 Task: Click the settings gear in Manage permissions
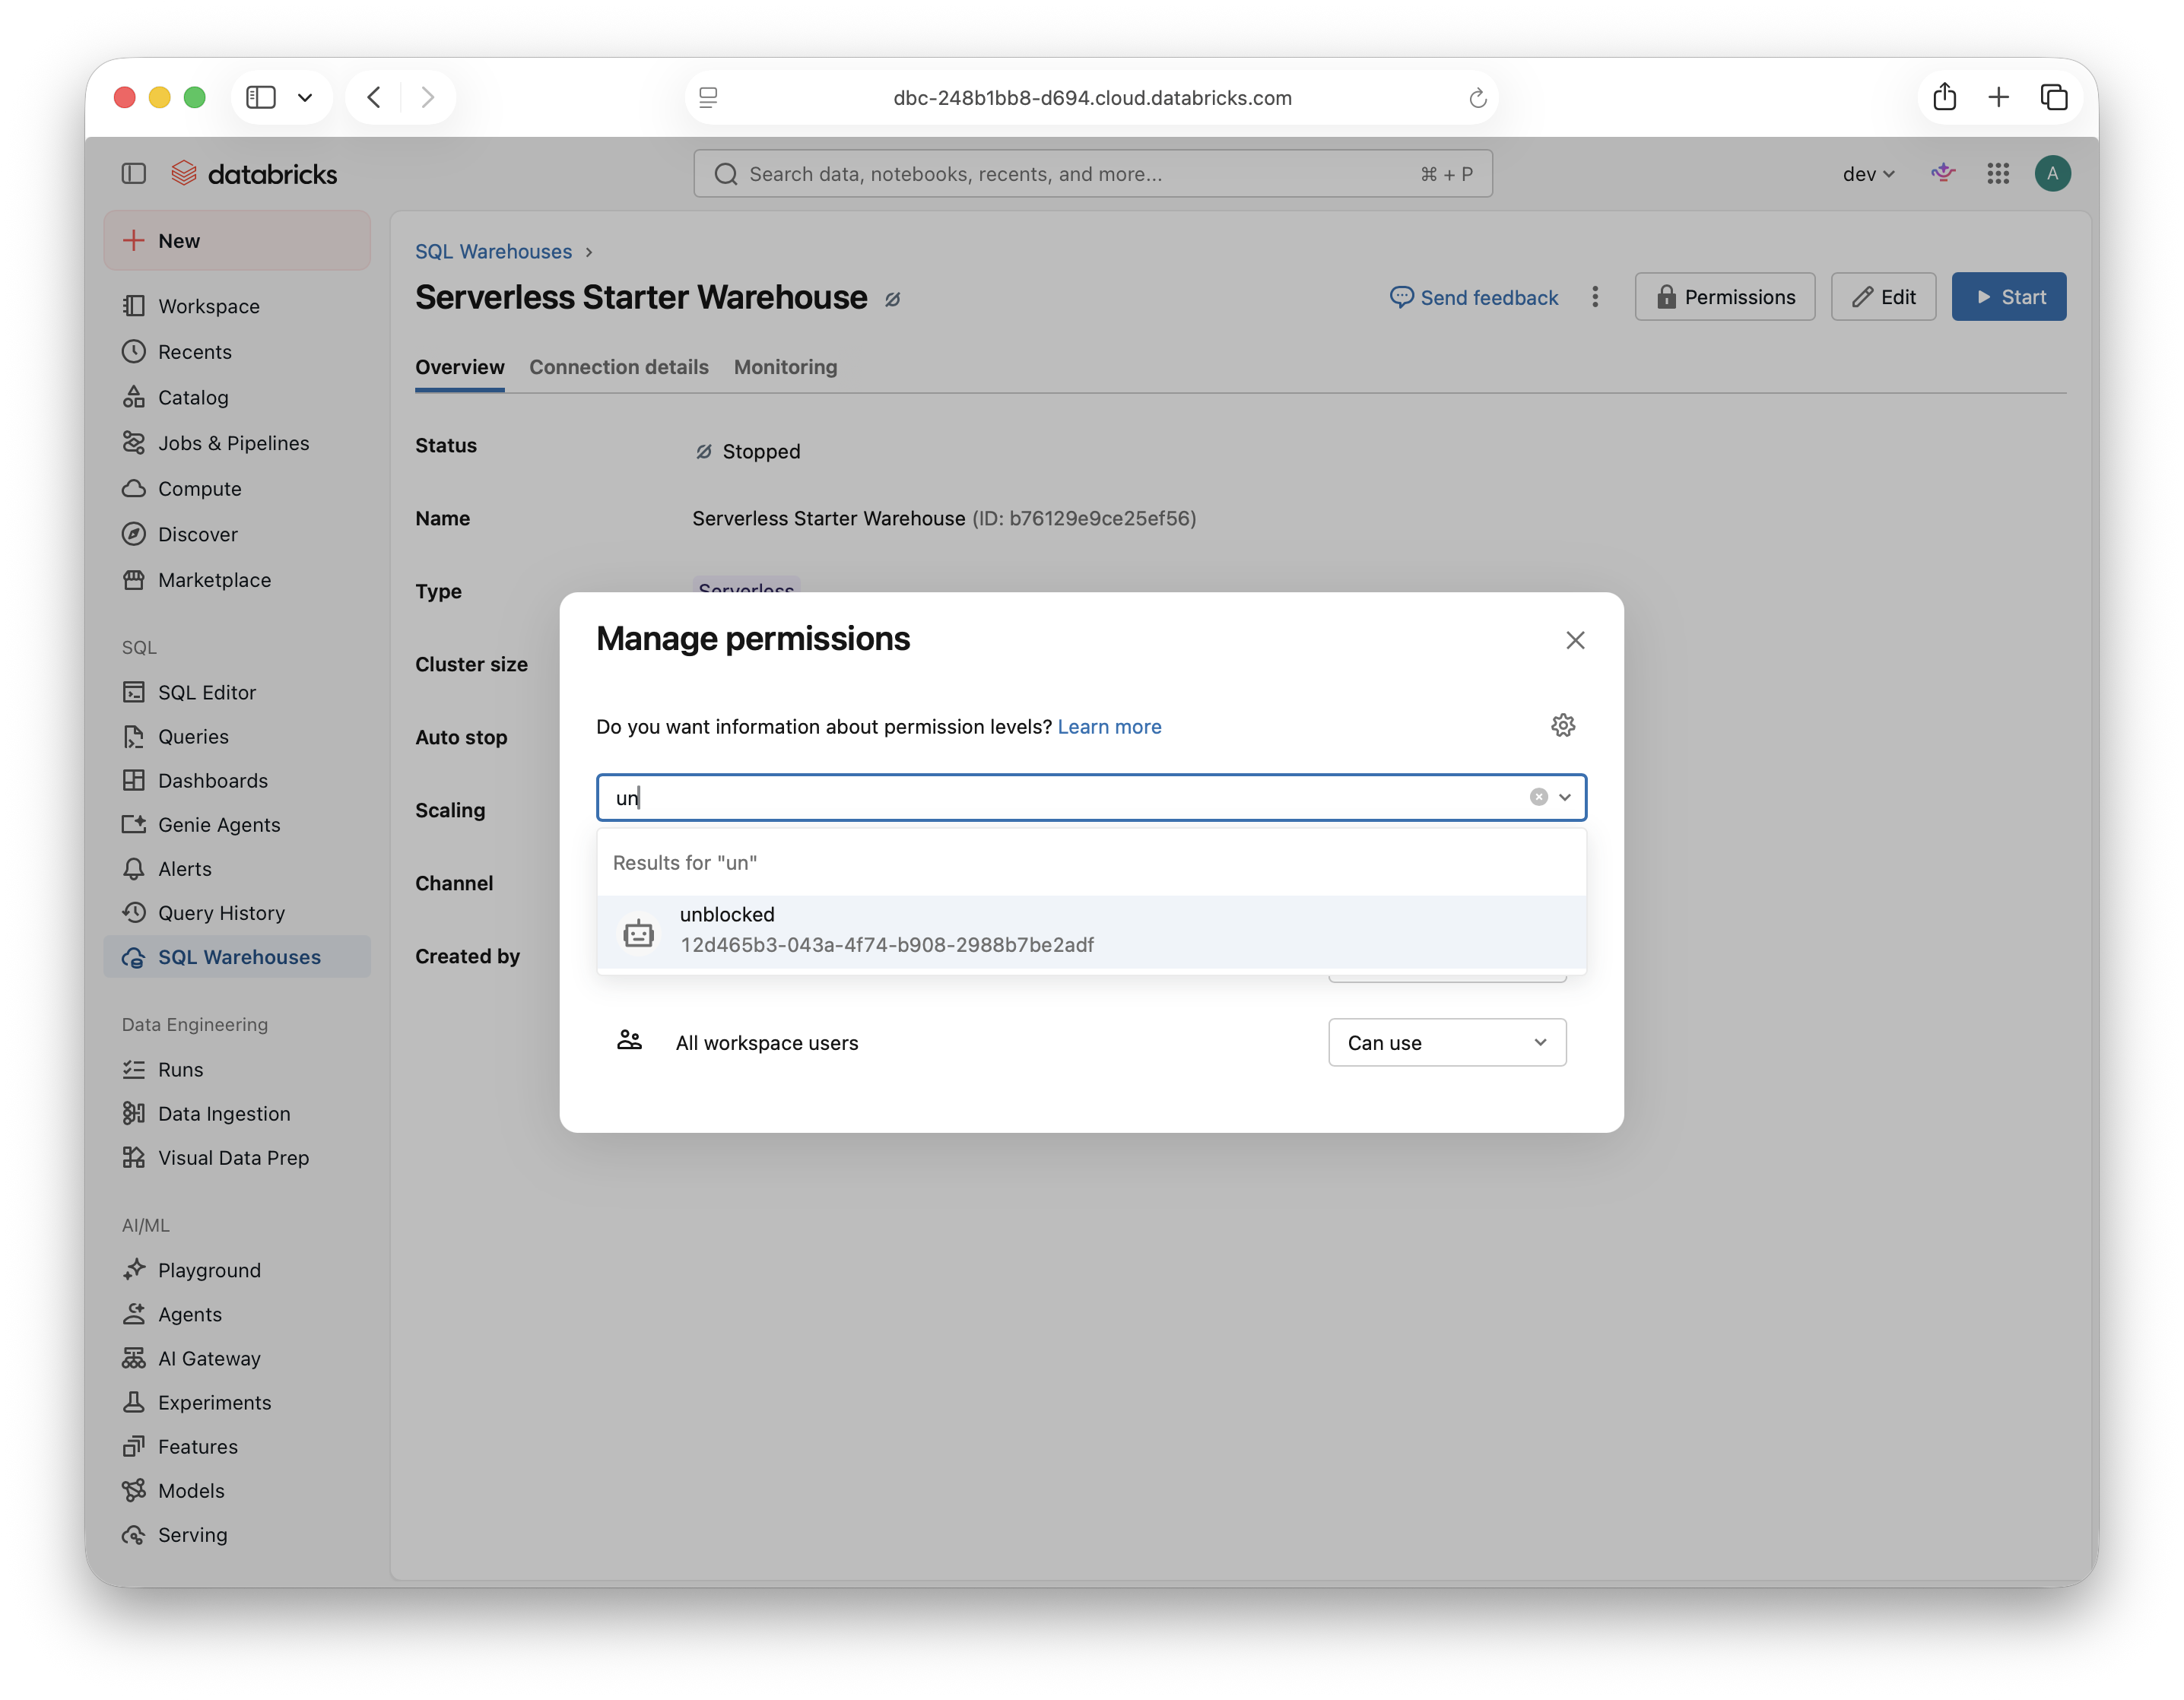click(x=1562, y=725)
